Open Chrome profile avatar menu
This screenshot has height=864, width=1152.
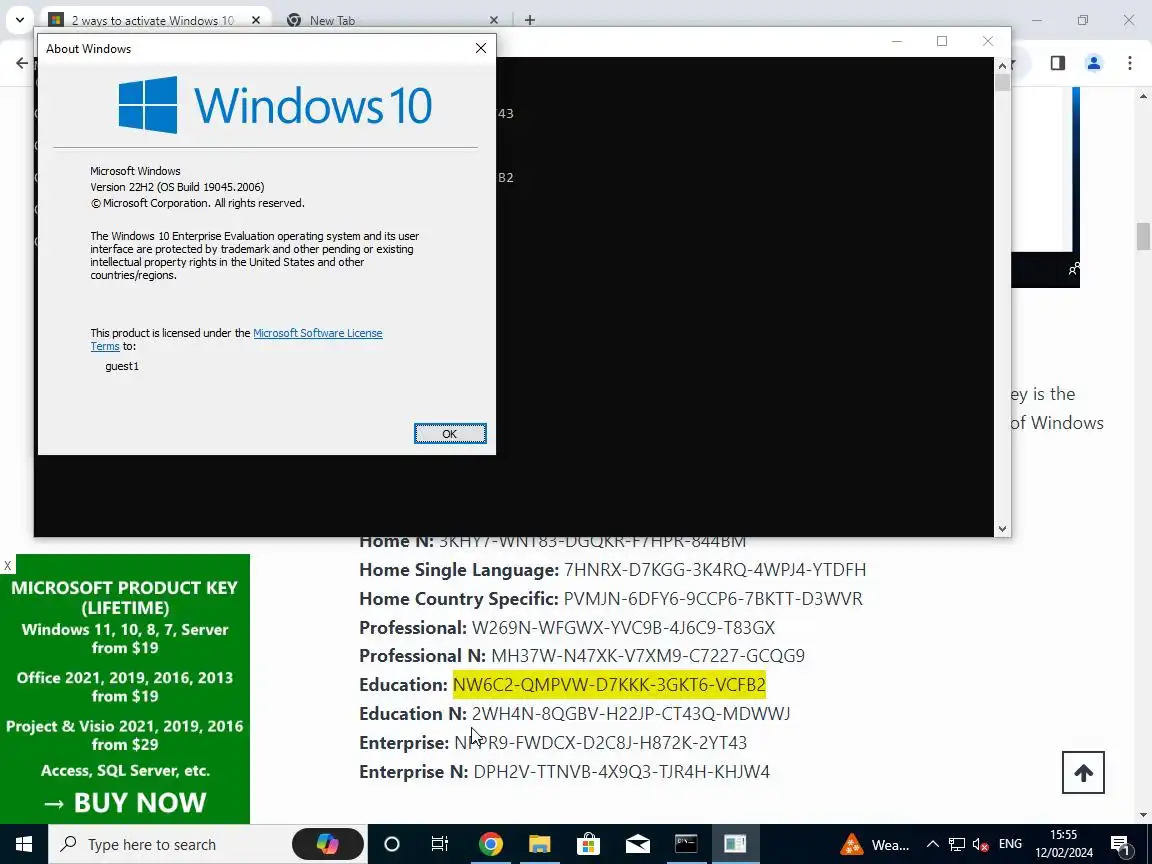1094,63
